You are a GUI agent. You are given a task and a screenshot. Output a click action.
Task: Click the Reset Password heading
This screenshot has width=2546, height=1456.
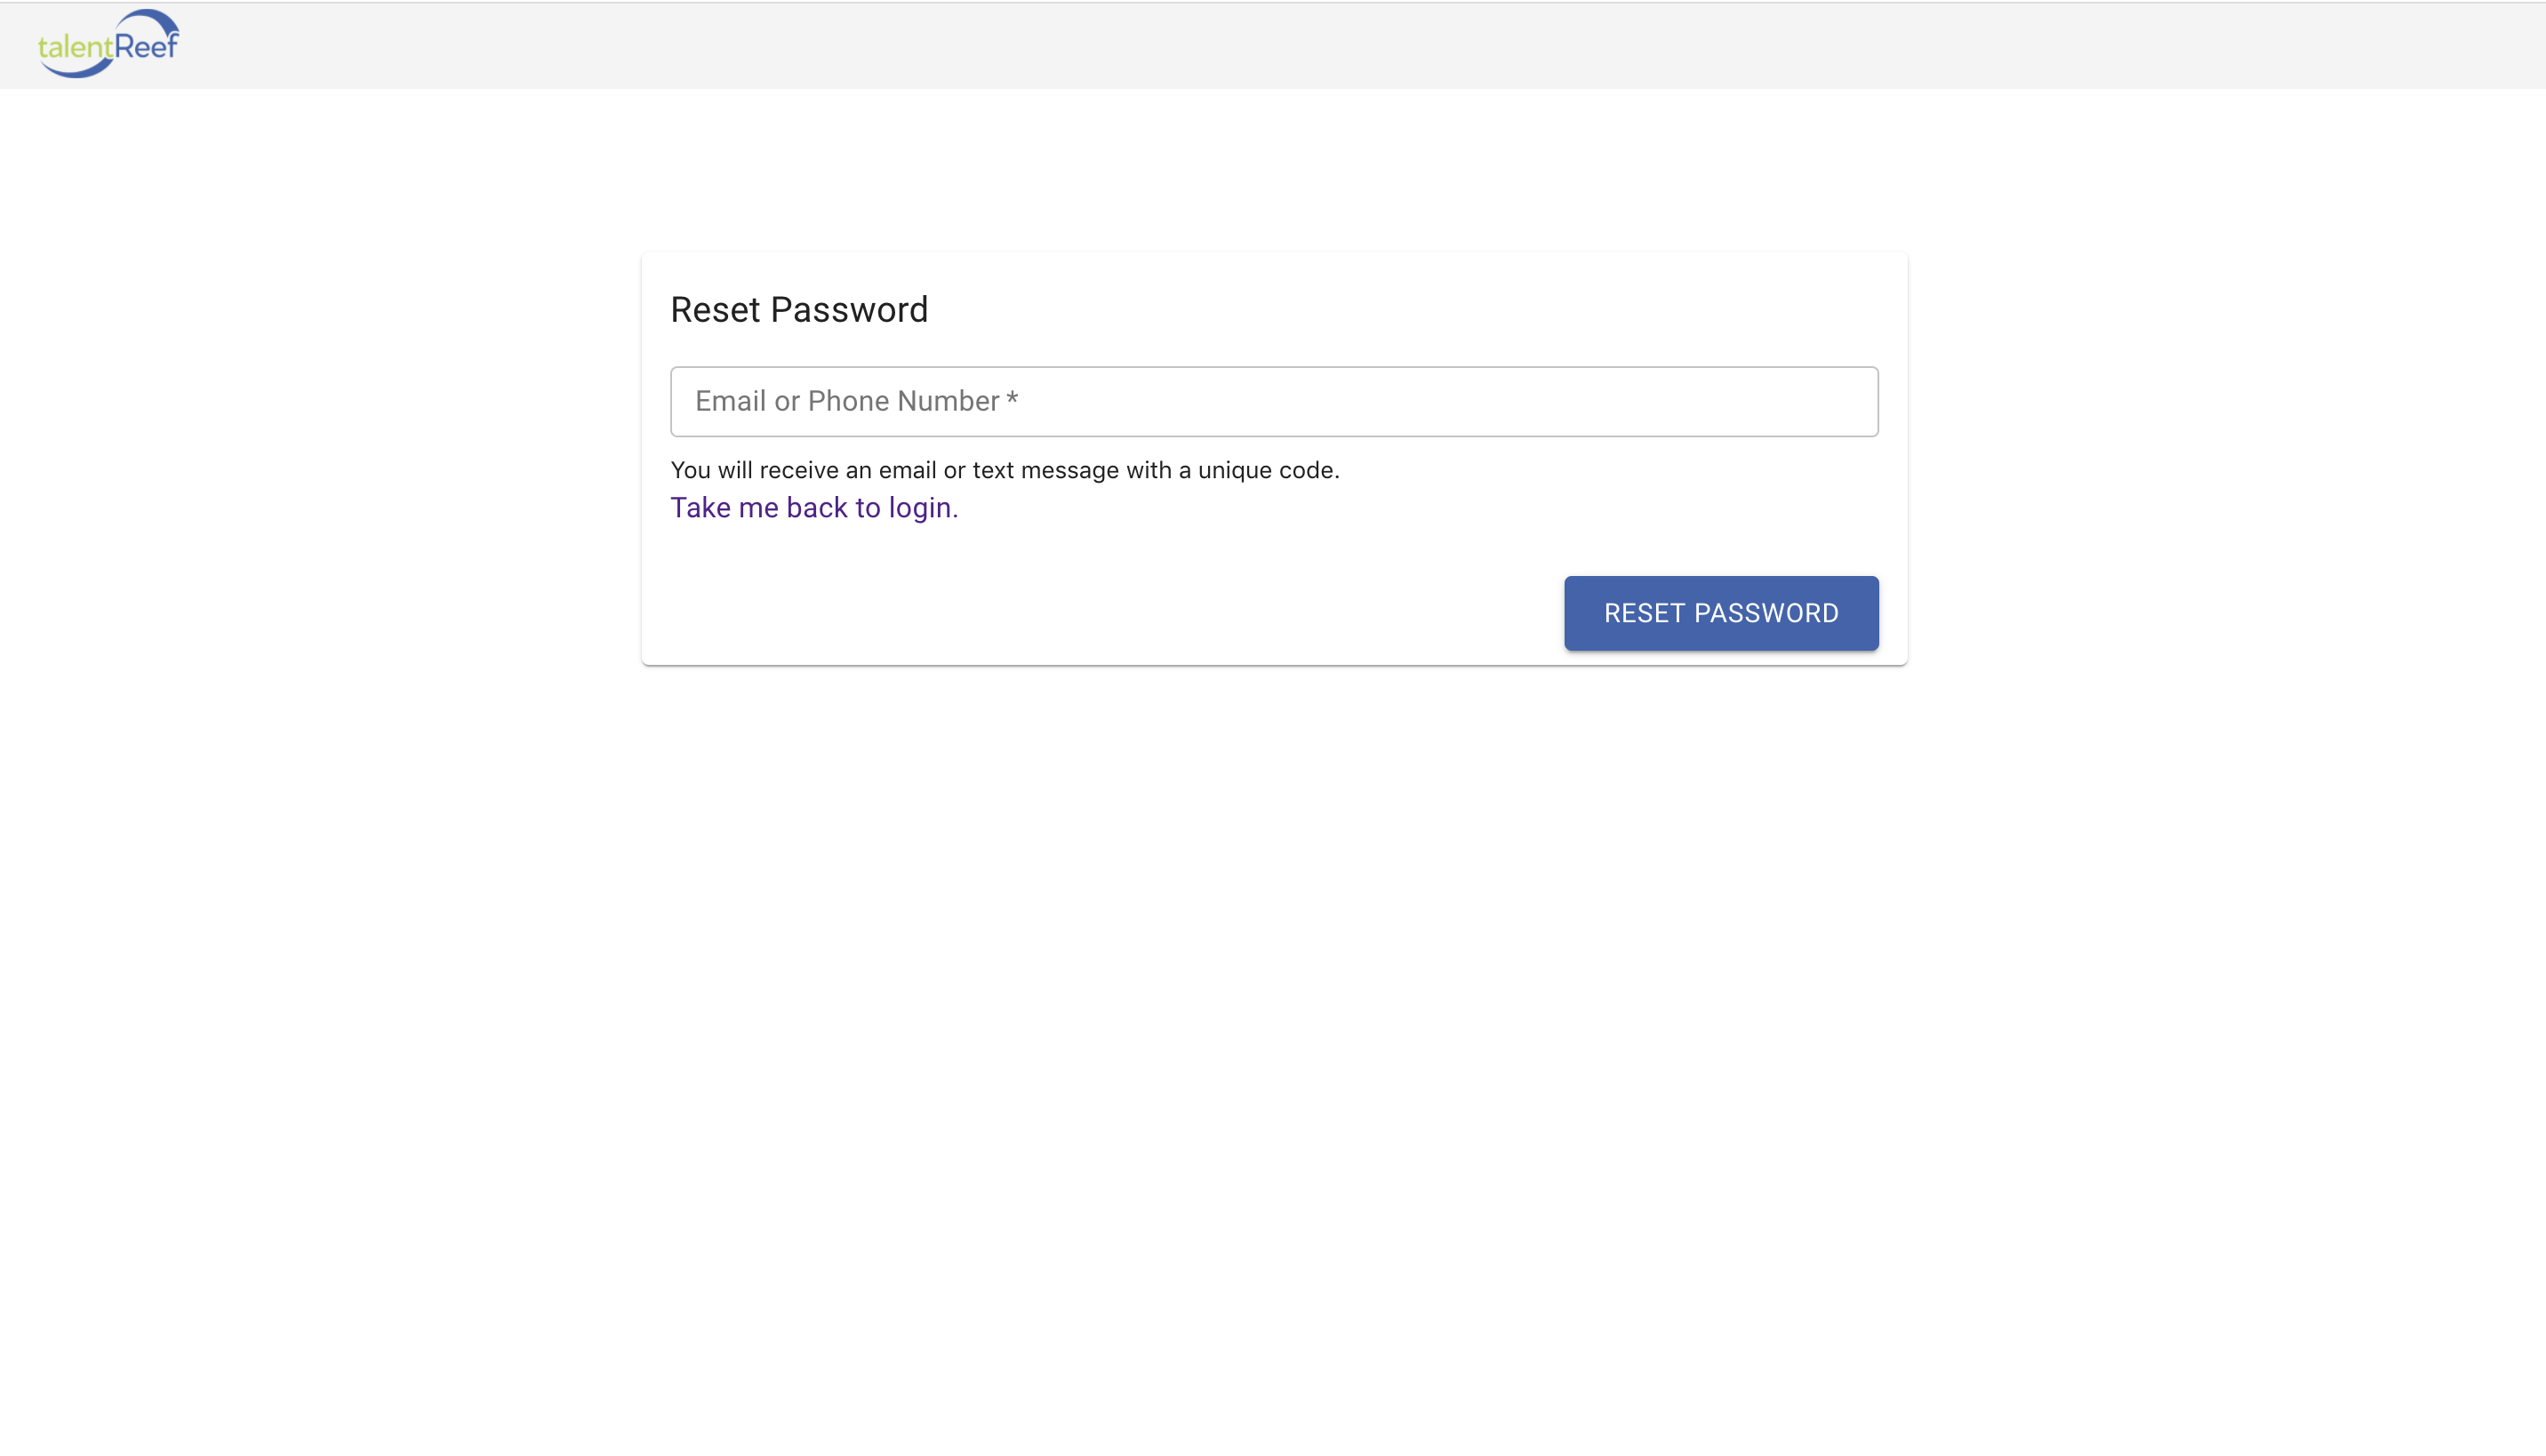click(x=799, y=310)
